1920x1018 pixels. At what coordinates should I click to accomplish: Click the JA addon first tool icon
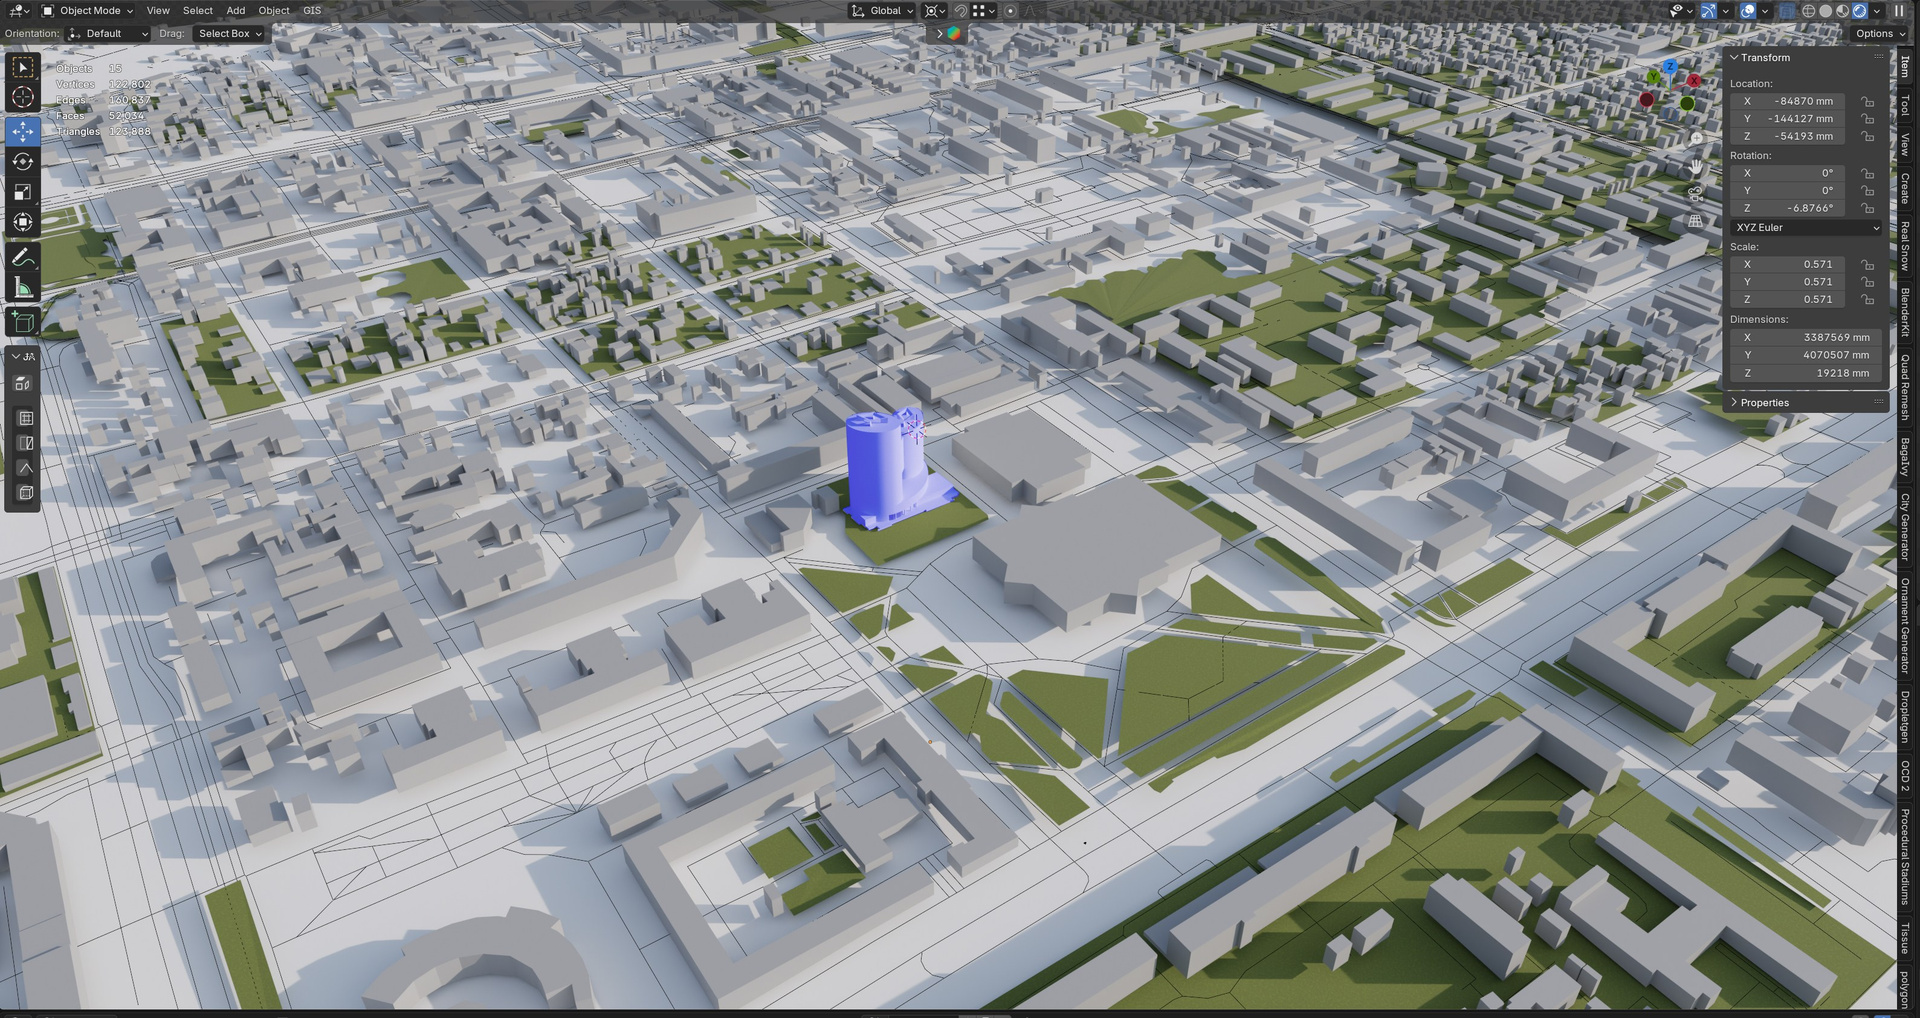click(23, 384)
